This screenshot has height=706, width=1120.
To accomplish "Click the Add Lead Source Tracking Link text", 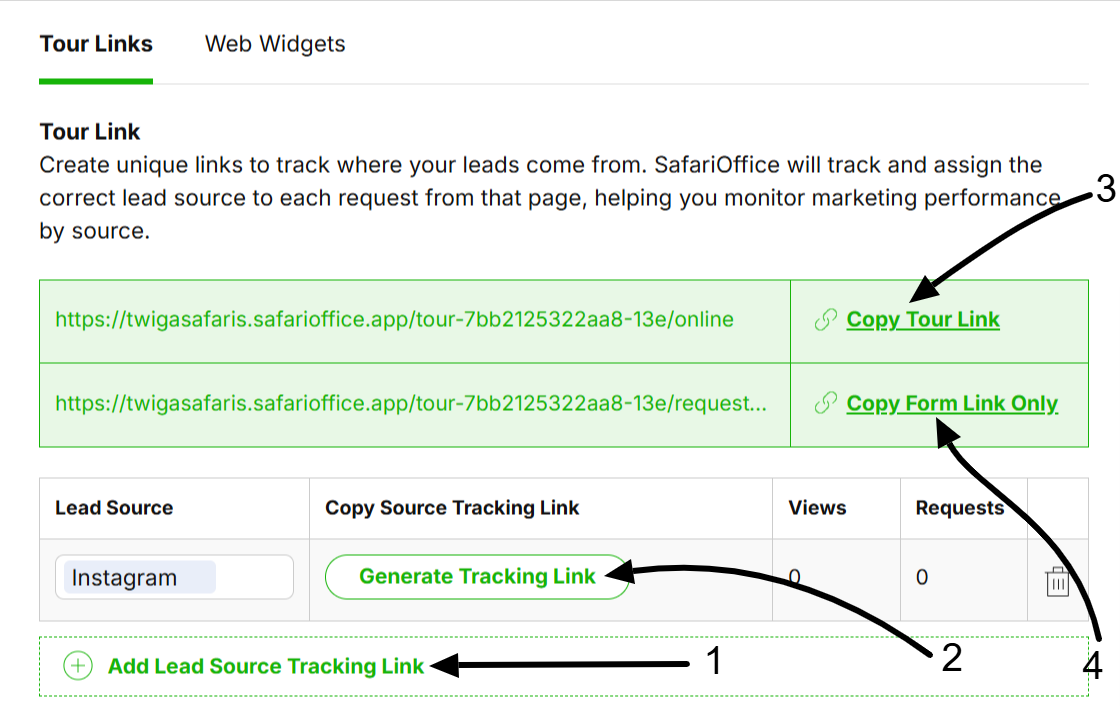I will pos(266,666).
